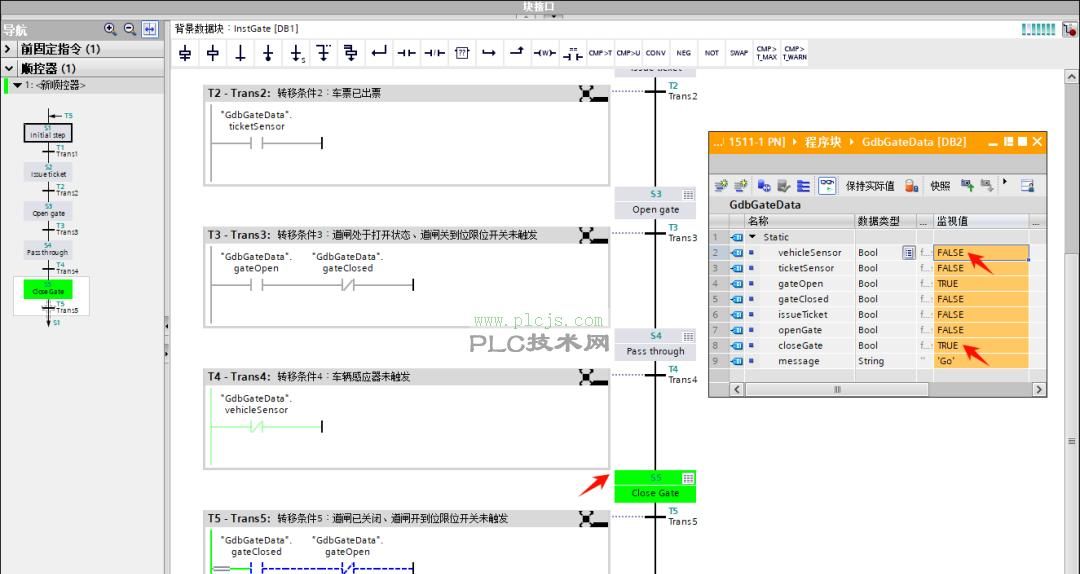Select the S5 Close Gate active step
Screen dimensions: 1080x574
tap(655, 486)
